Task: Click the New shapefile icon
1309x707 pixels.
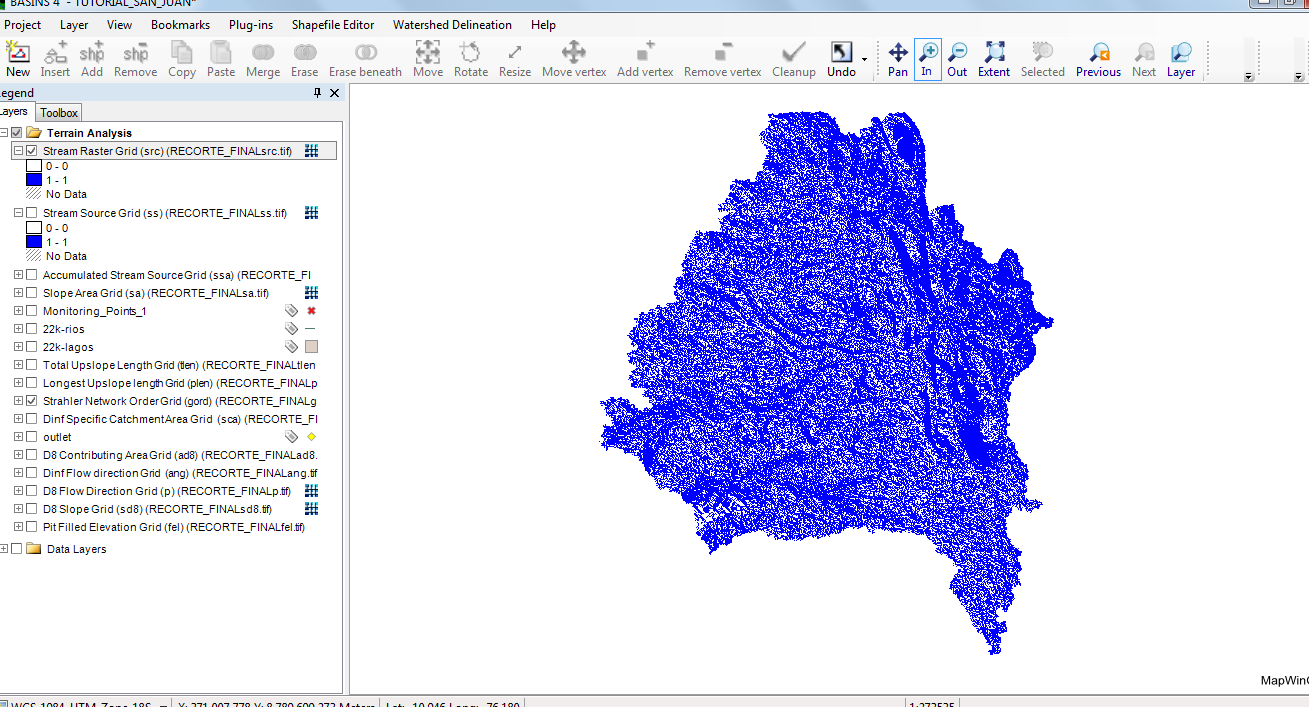Action: click(18, 59)
